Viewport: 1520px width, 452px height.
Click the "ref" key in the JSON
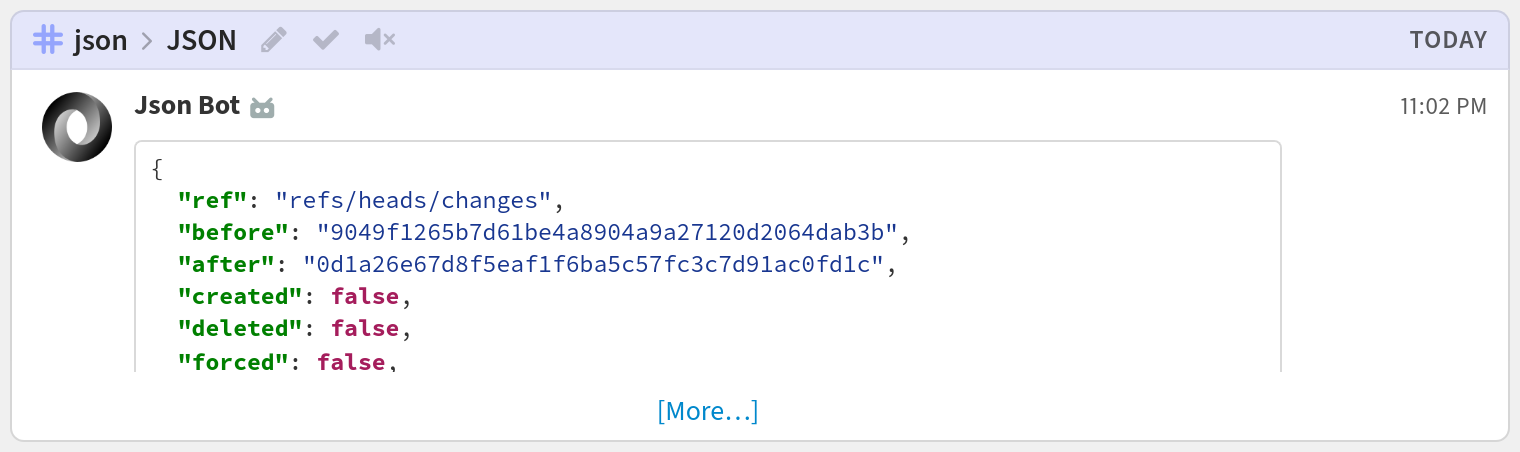pos(212,201)
